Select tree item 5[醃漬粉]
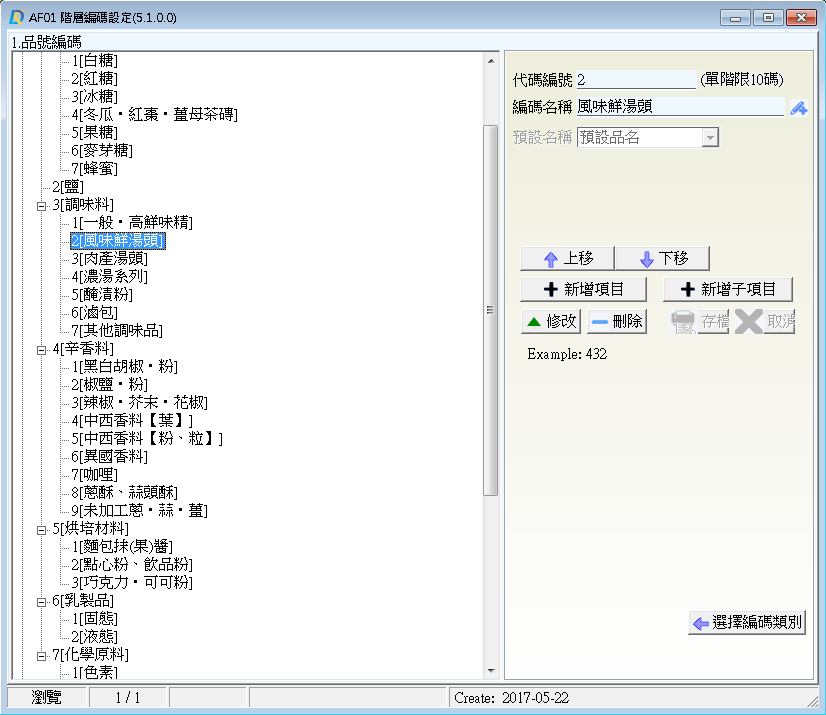The image size is (826, 715). coord(102,295)
